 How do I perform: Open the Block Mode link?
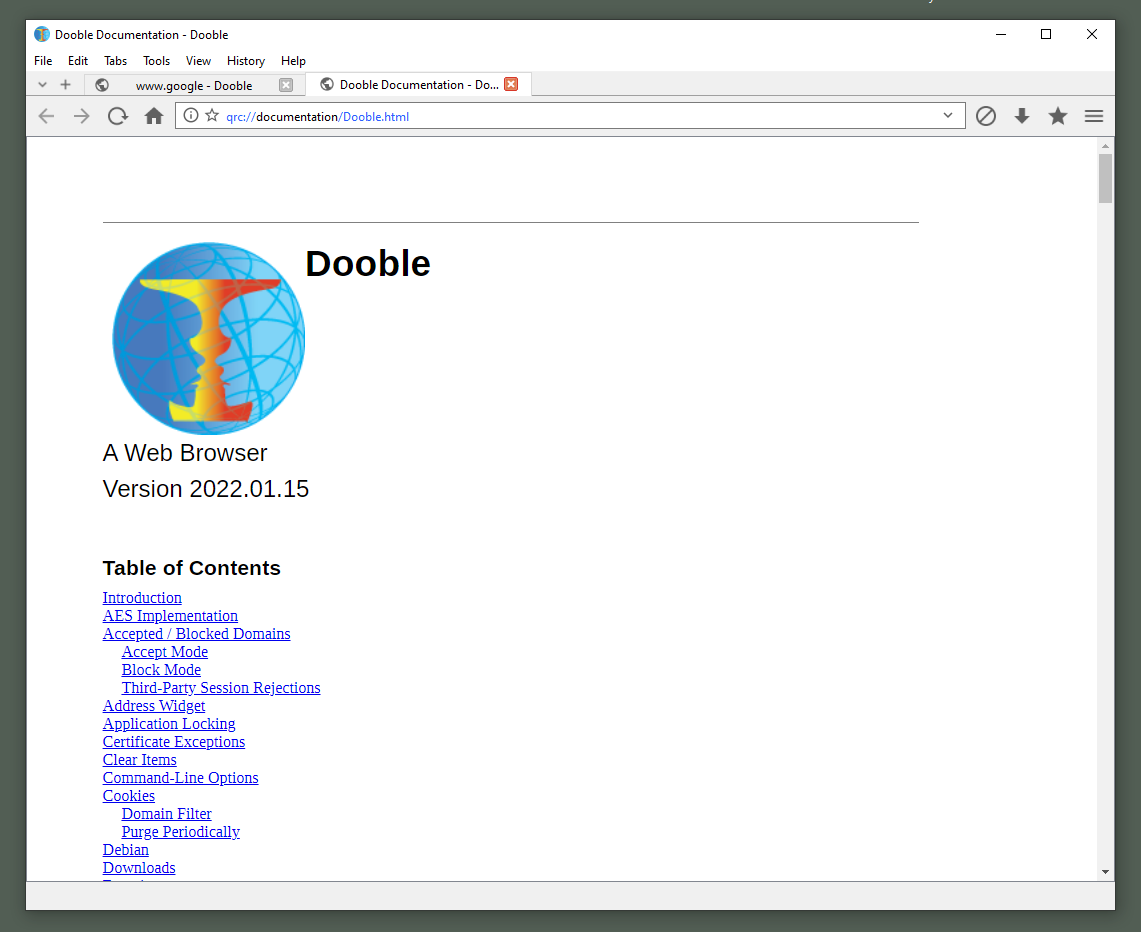point(161,669)
